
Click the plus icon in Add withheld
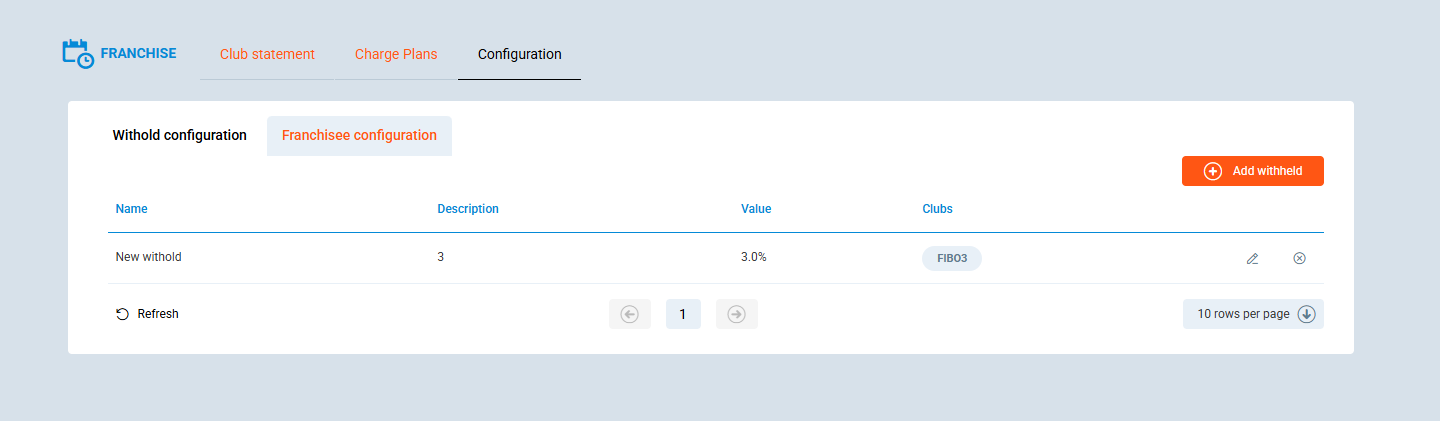click(1212, 171)
